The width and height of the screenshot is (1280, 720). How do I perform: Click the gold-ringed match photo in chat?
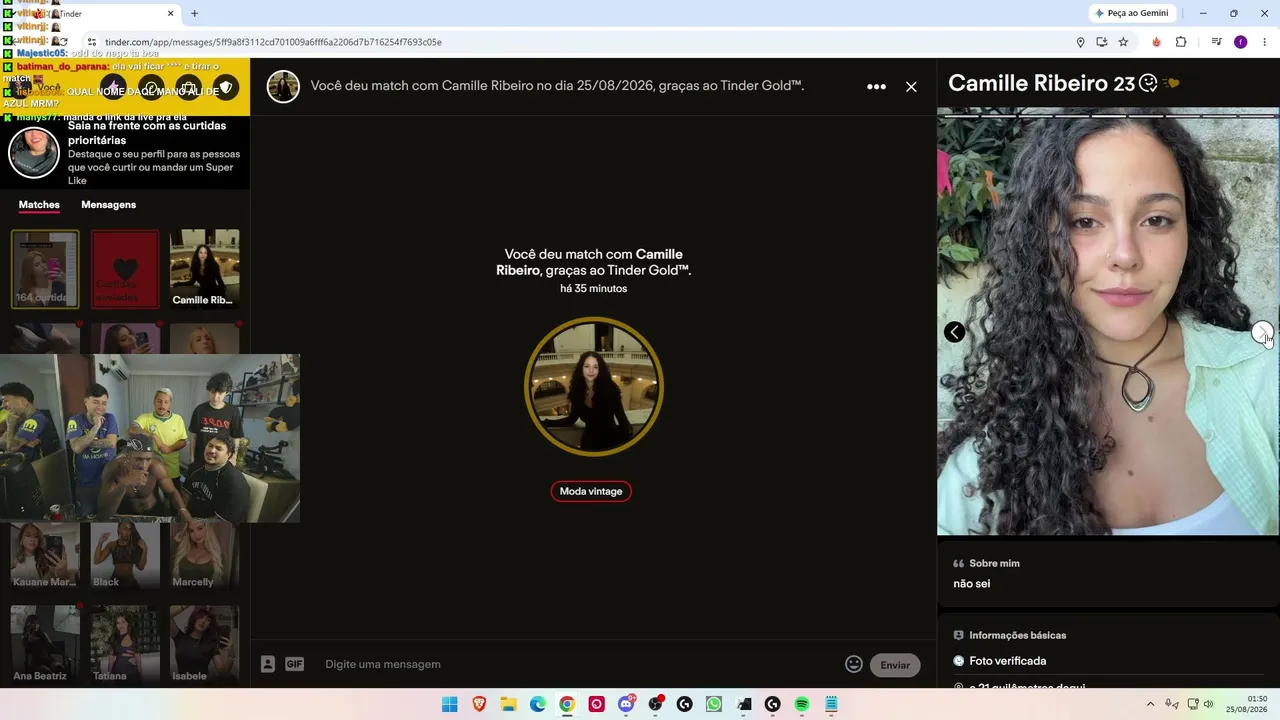coord(594,387)
